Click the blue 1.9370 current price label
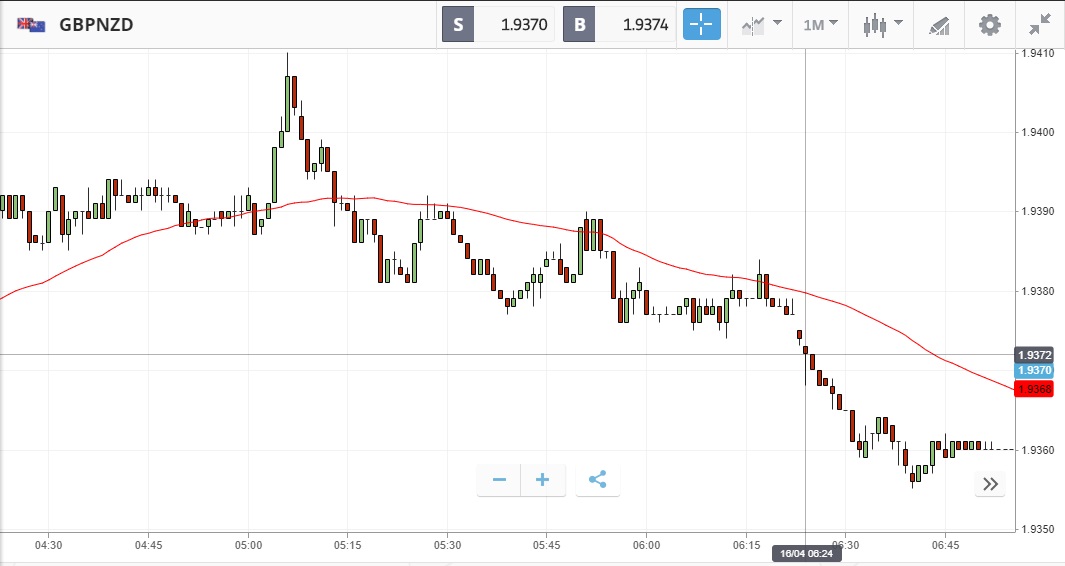Image resolution: width=1065 pixels, height=566 pixels. coord(1034,370)
